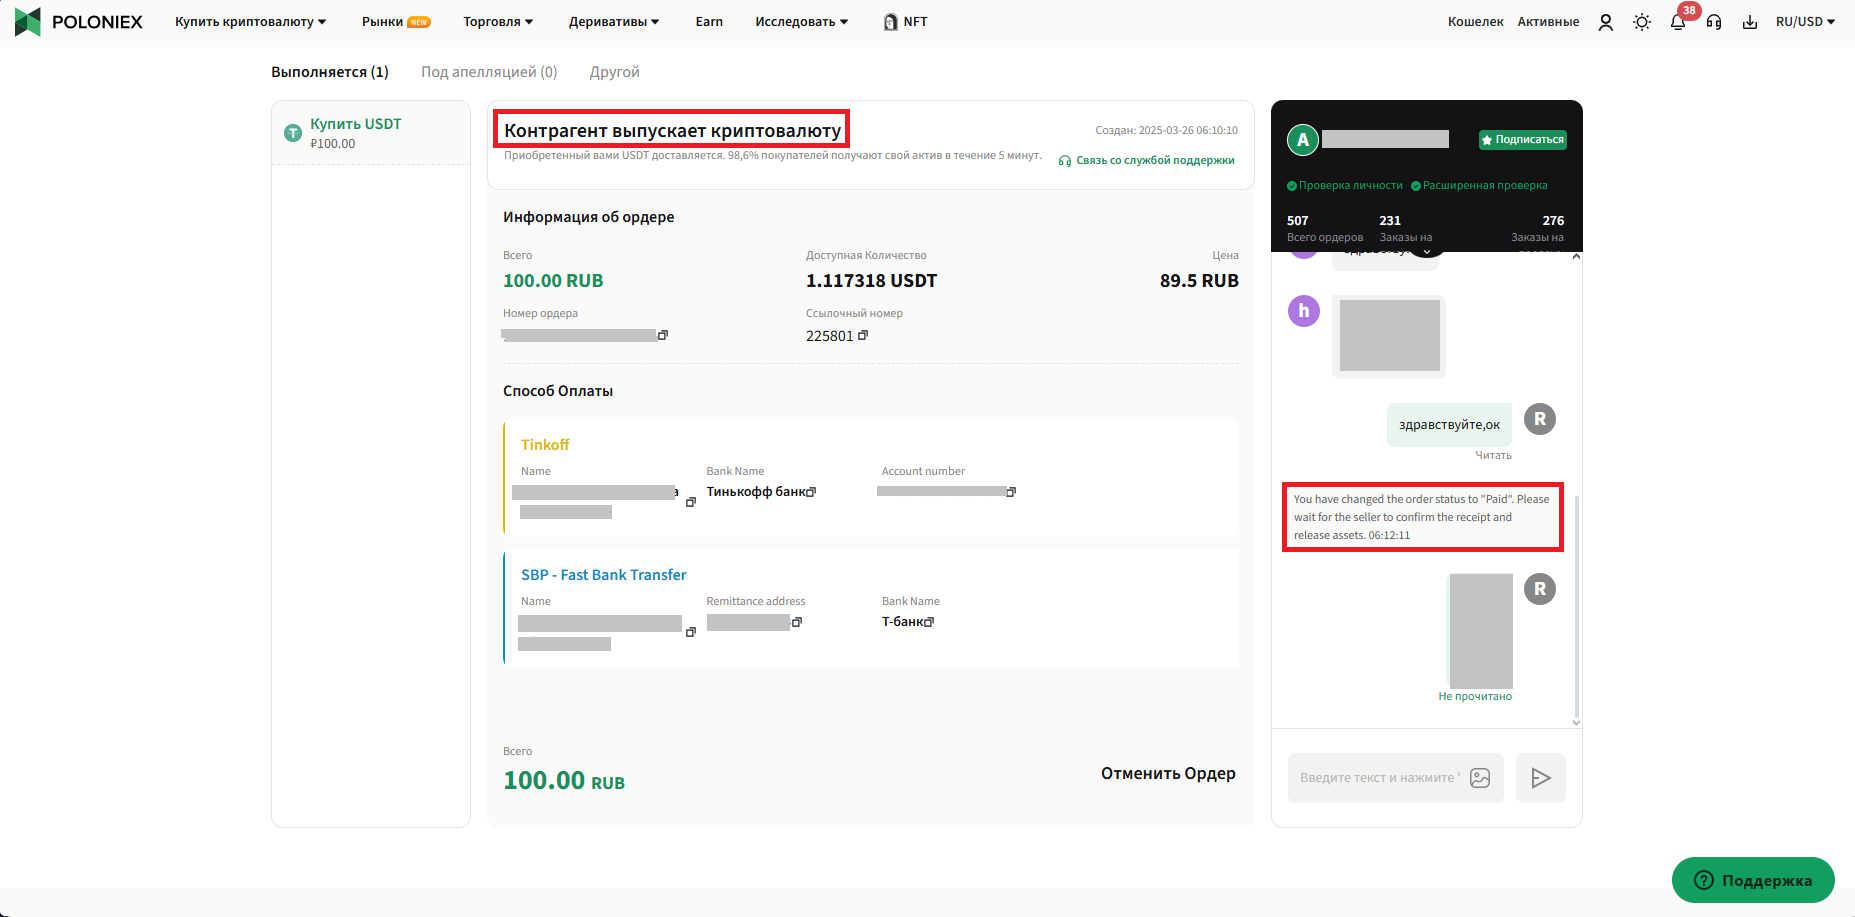The image size is (1855, 917).
Task: Click Подписаться button on seller card
Action: 1523,140
